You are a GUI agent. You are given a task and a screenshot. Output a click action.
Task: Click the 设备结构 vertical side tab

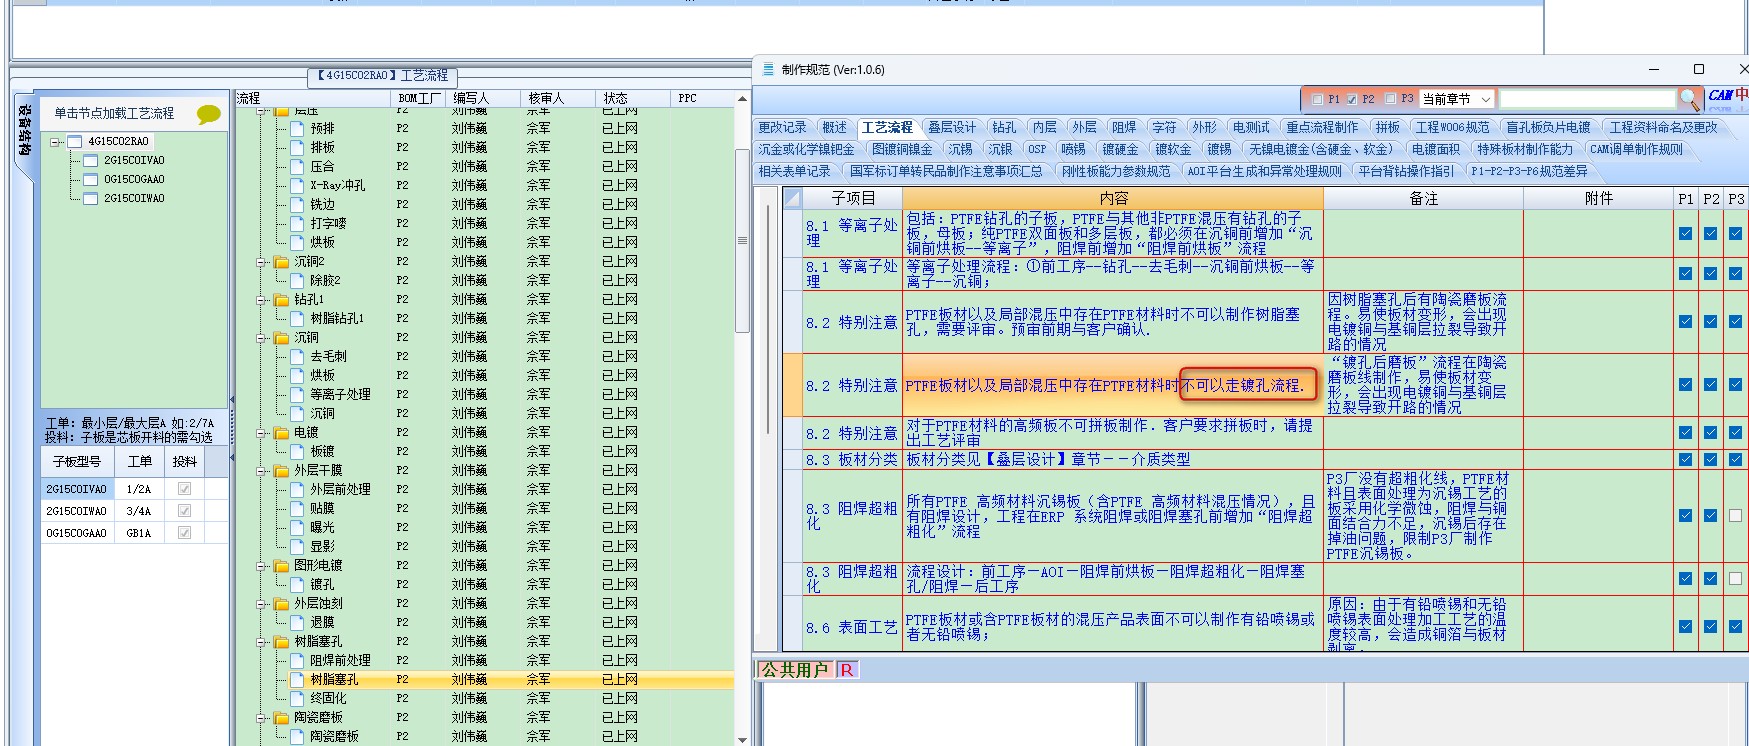click(25, 130)
